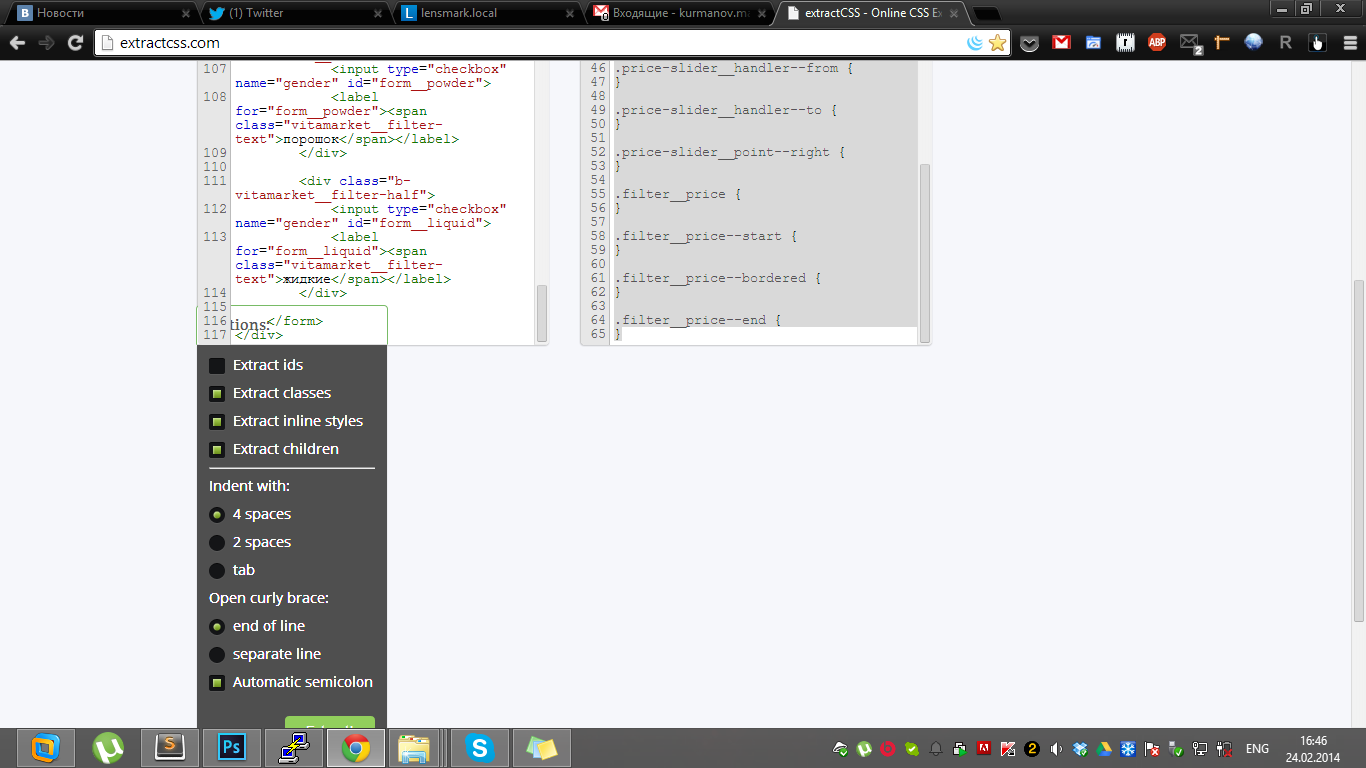Open the PageSpeed extension icon
This screenshot has height=768, width=1366.
click(x=1094, y=43)
